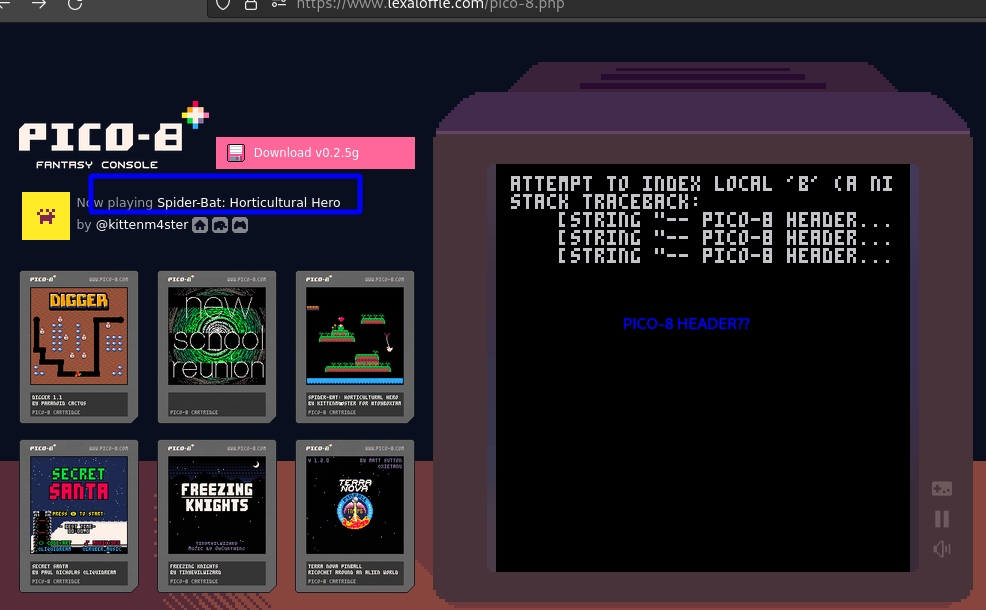
Task: Click the padlock site security icon
Action: coord(251,4)
